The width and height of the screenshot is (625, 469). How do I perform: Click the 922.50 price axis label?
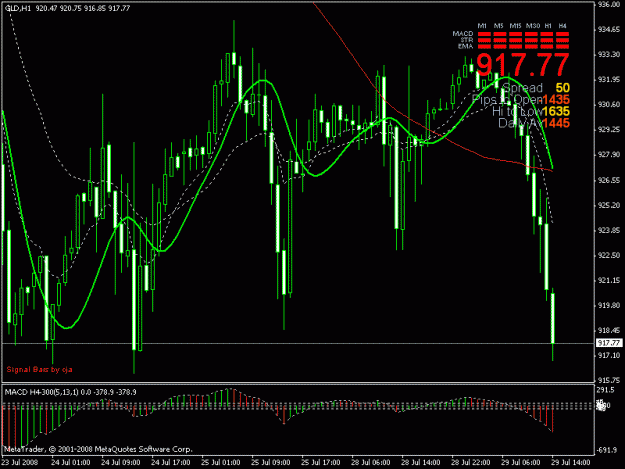coord(609,255)
